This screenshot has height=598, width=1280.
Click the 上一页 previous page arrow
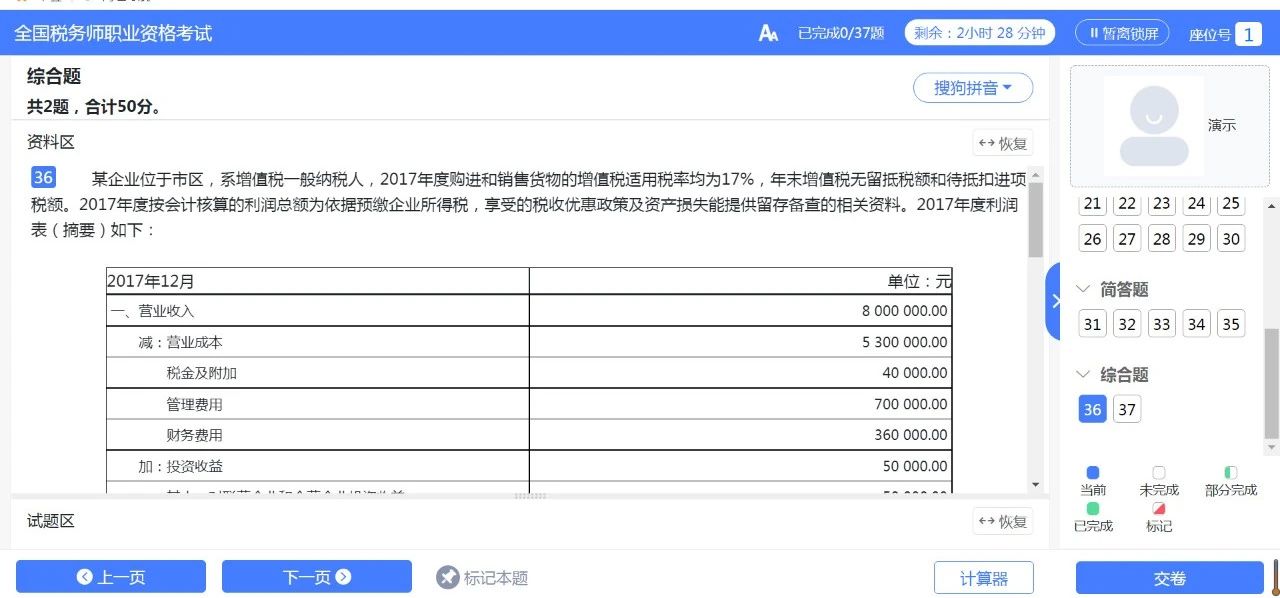point(85,577)
